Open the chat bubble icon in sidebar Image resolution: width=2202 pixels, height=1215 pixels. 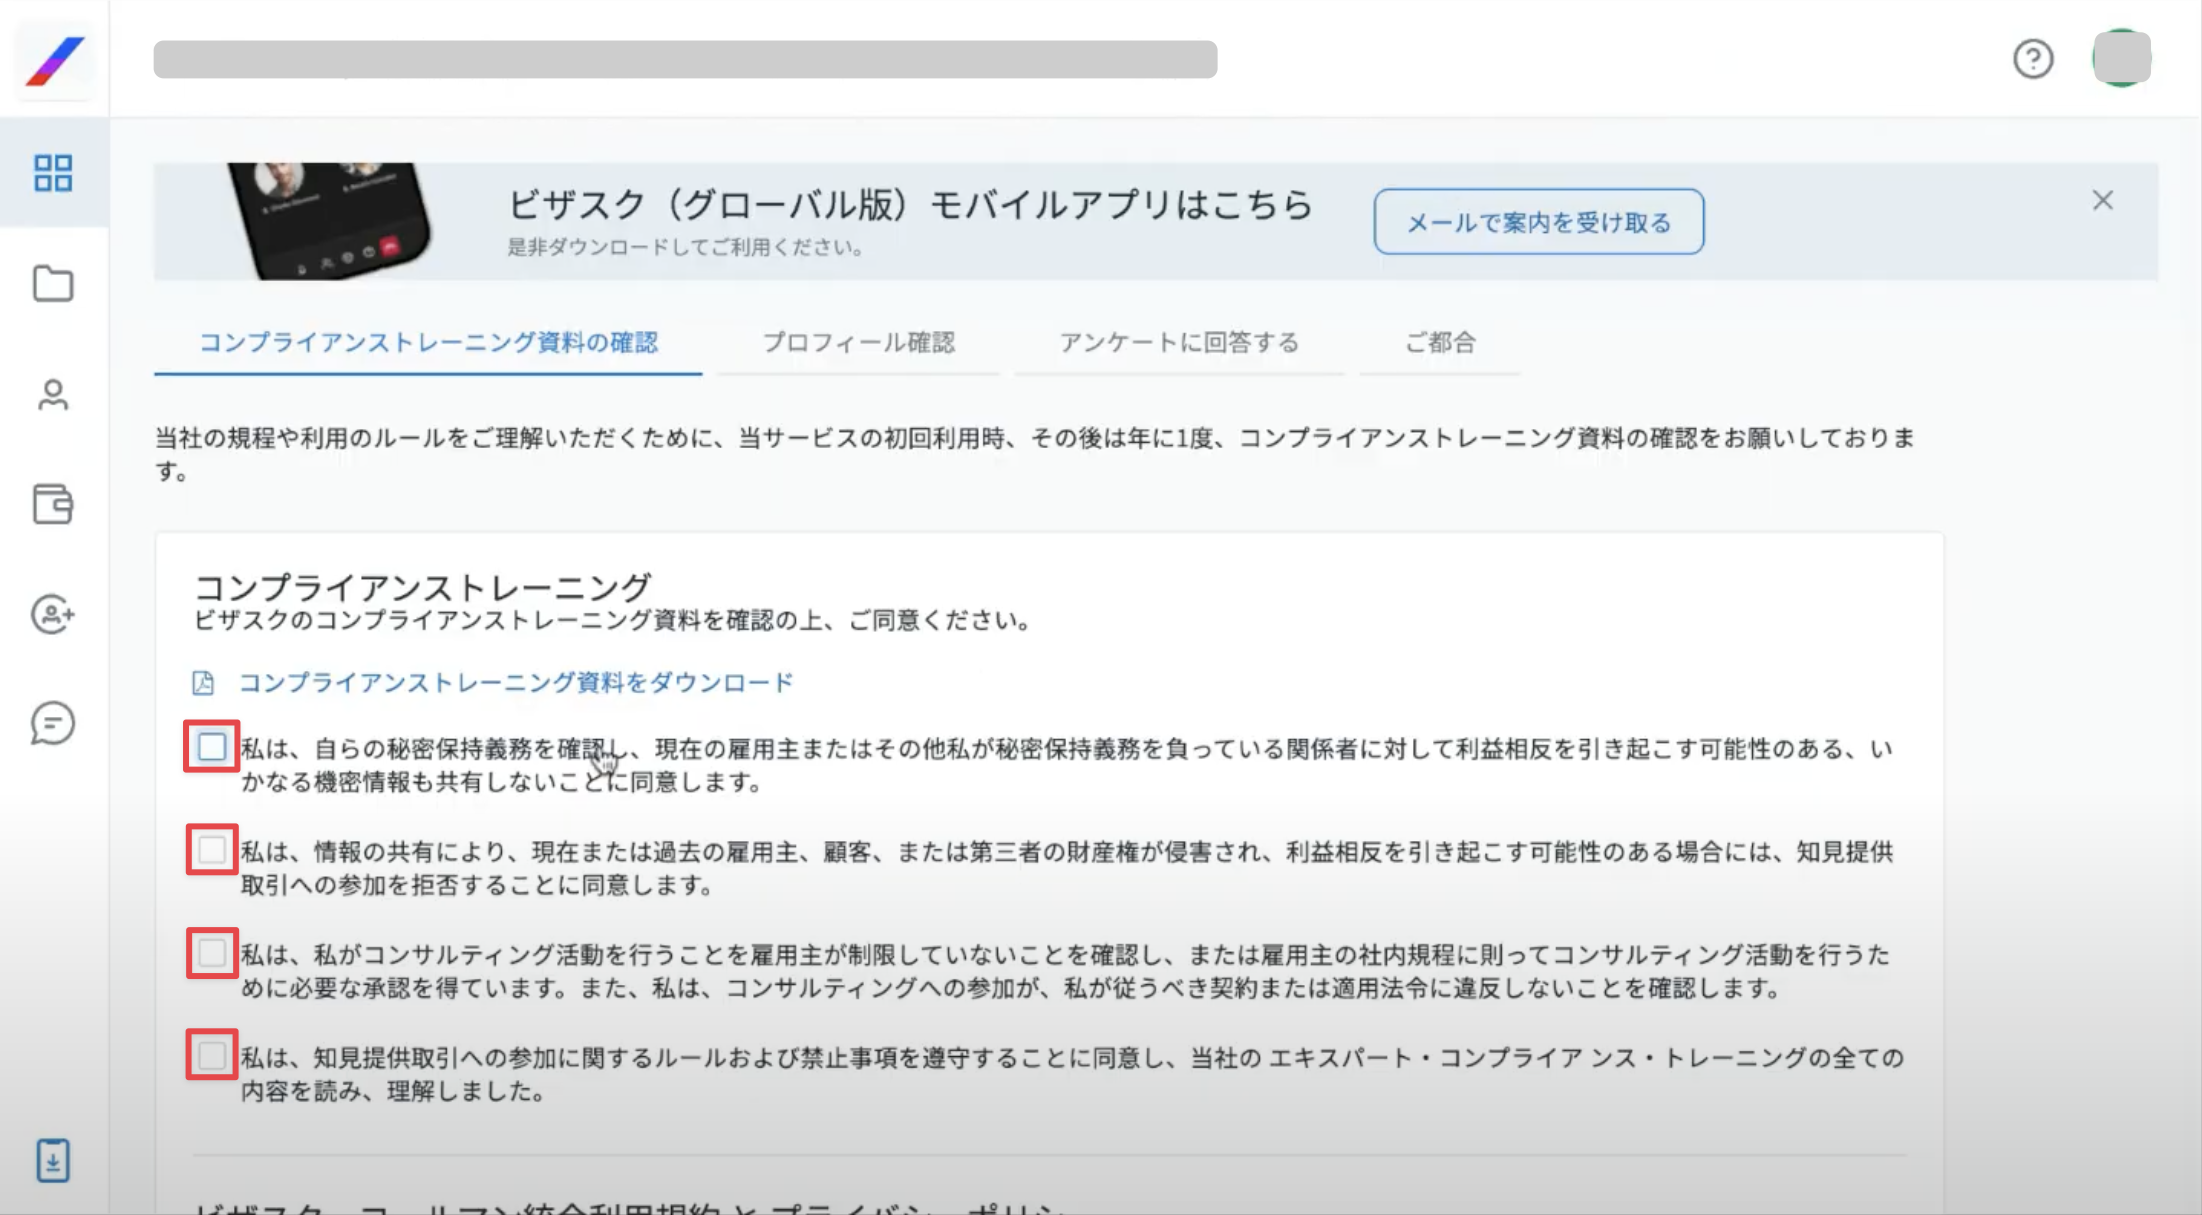coord(53,723)
